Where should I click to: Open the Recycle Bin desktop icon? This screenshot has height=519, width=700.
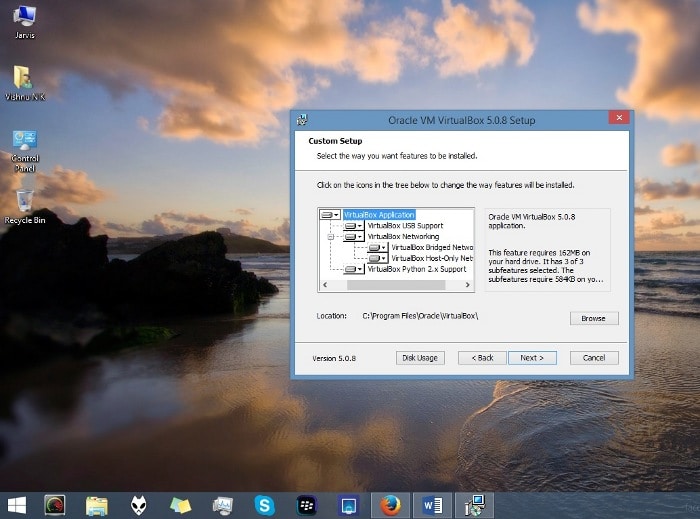[x=24, y=206]
